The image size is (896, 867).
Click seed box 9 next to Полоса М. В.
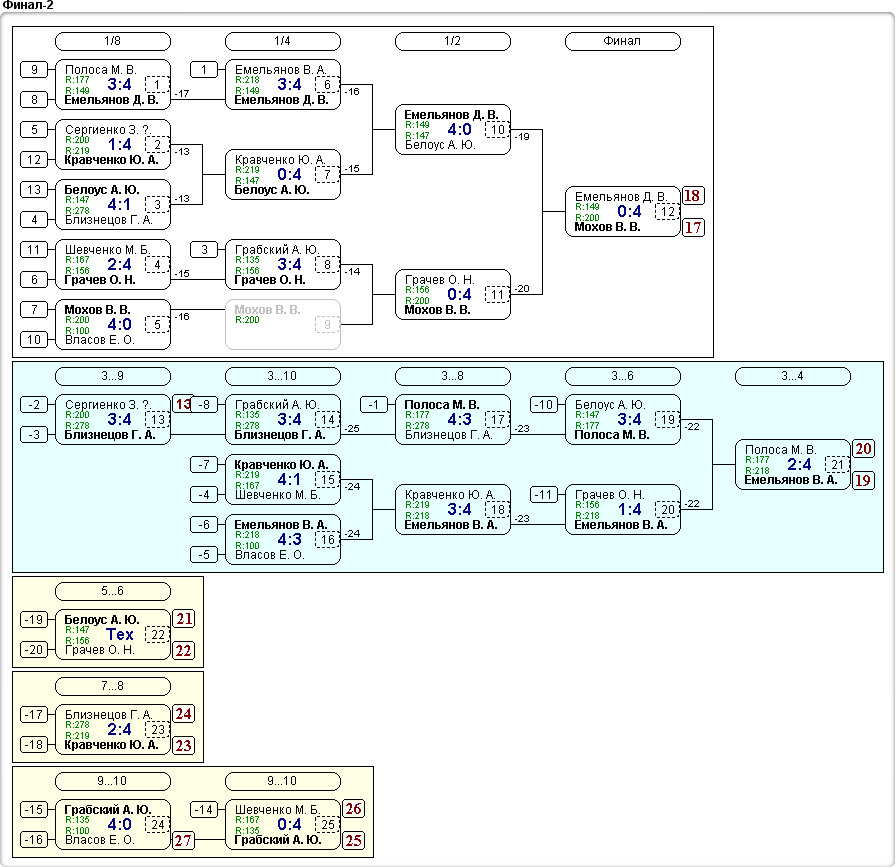(34, 69)
